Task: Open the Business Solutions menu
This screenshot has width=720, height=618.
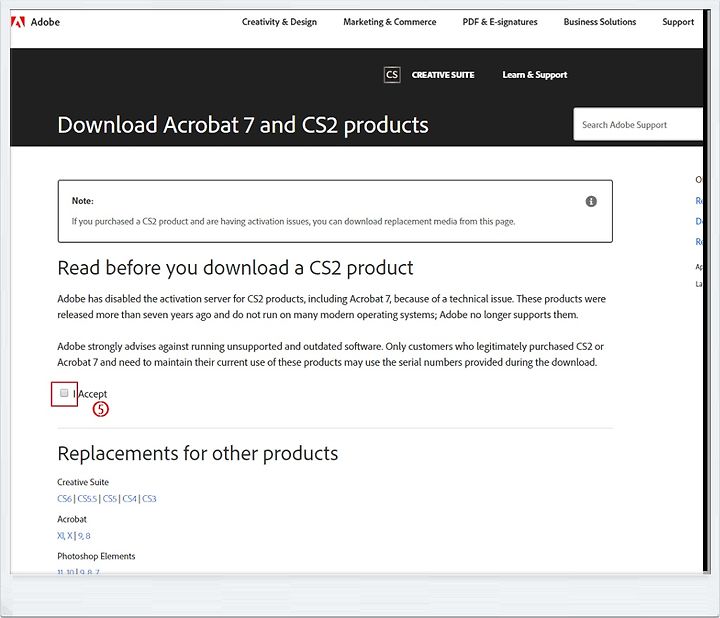Action: [x=600, y=22]
